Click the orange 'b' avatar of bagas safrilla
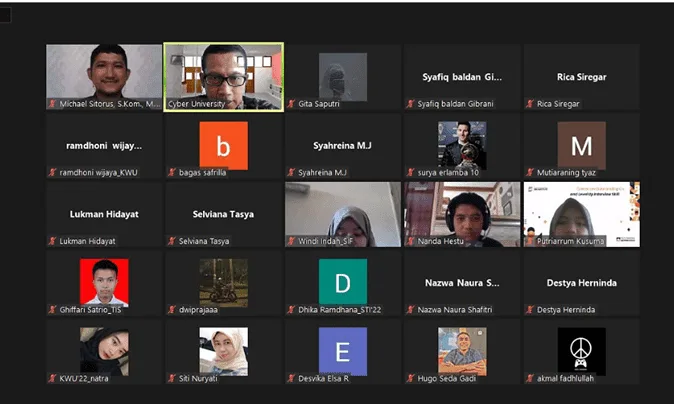Viewport: 674px width, 404px height. (x=224, y=146)
